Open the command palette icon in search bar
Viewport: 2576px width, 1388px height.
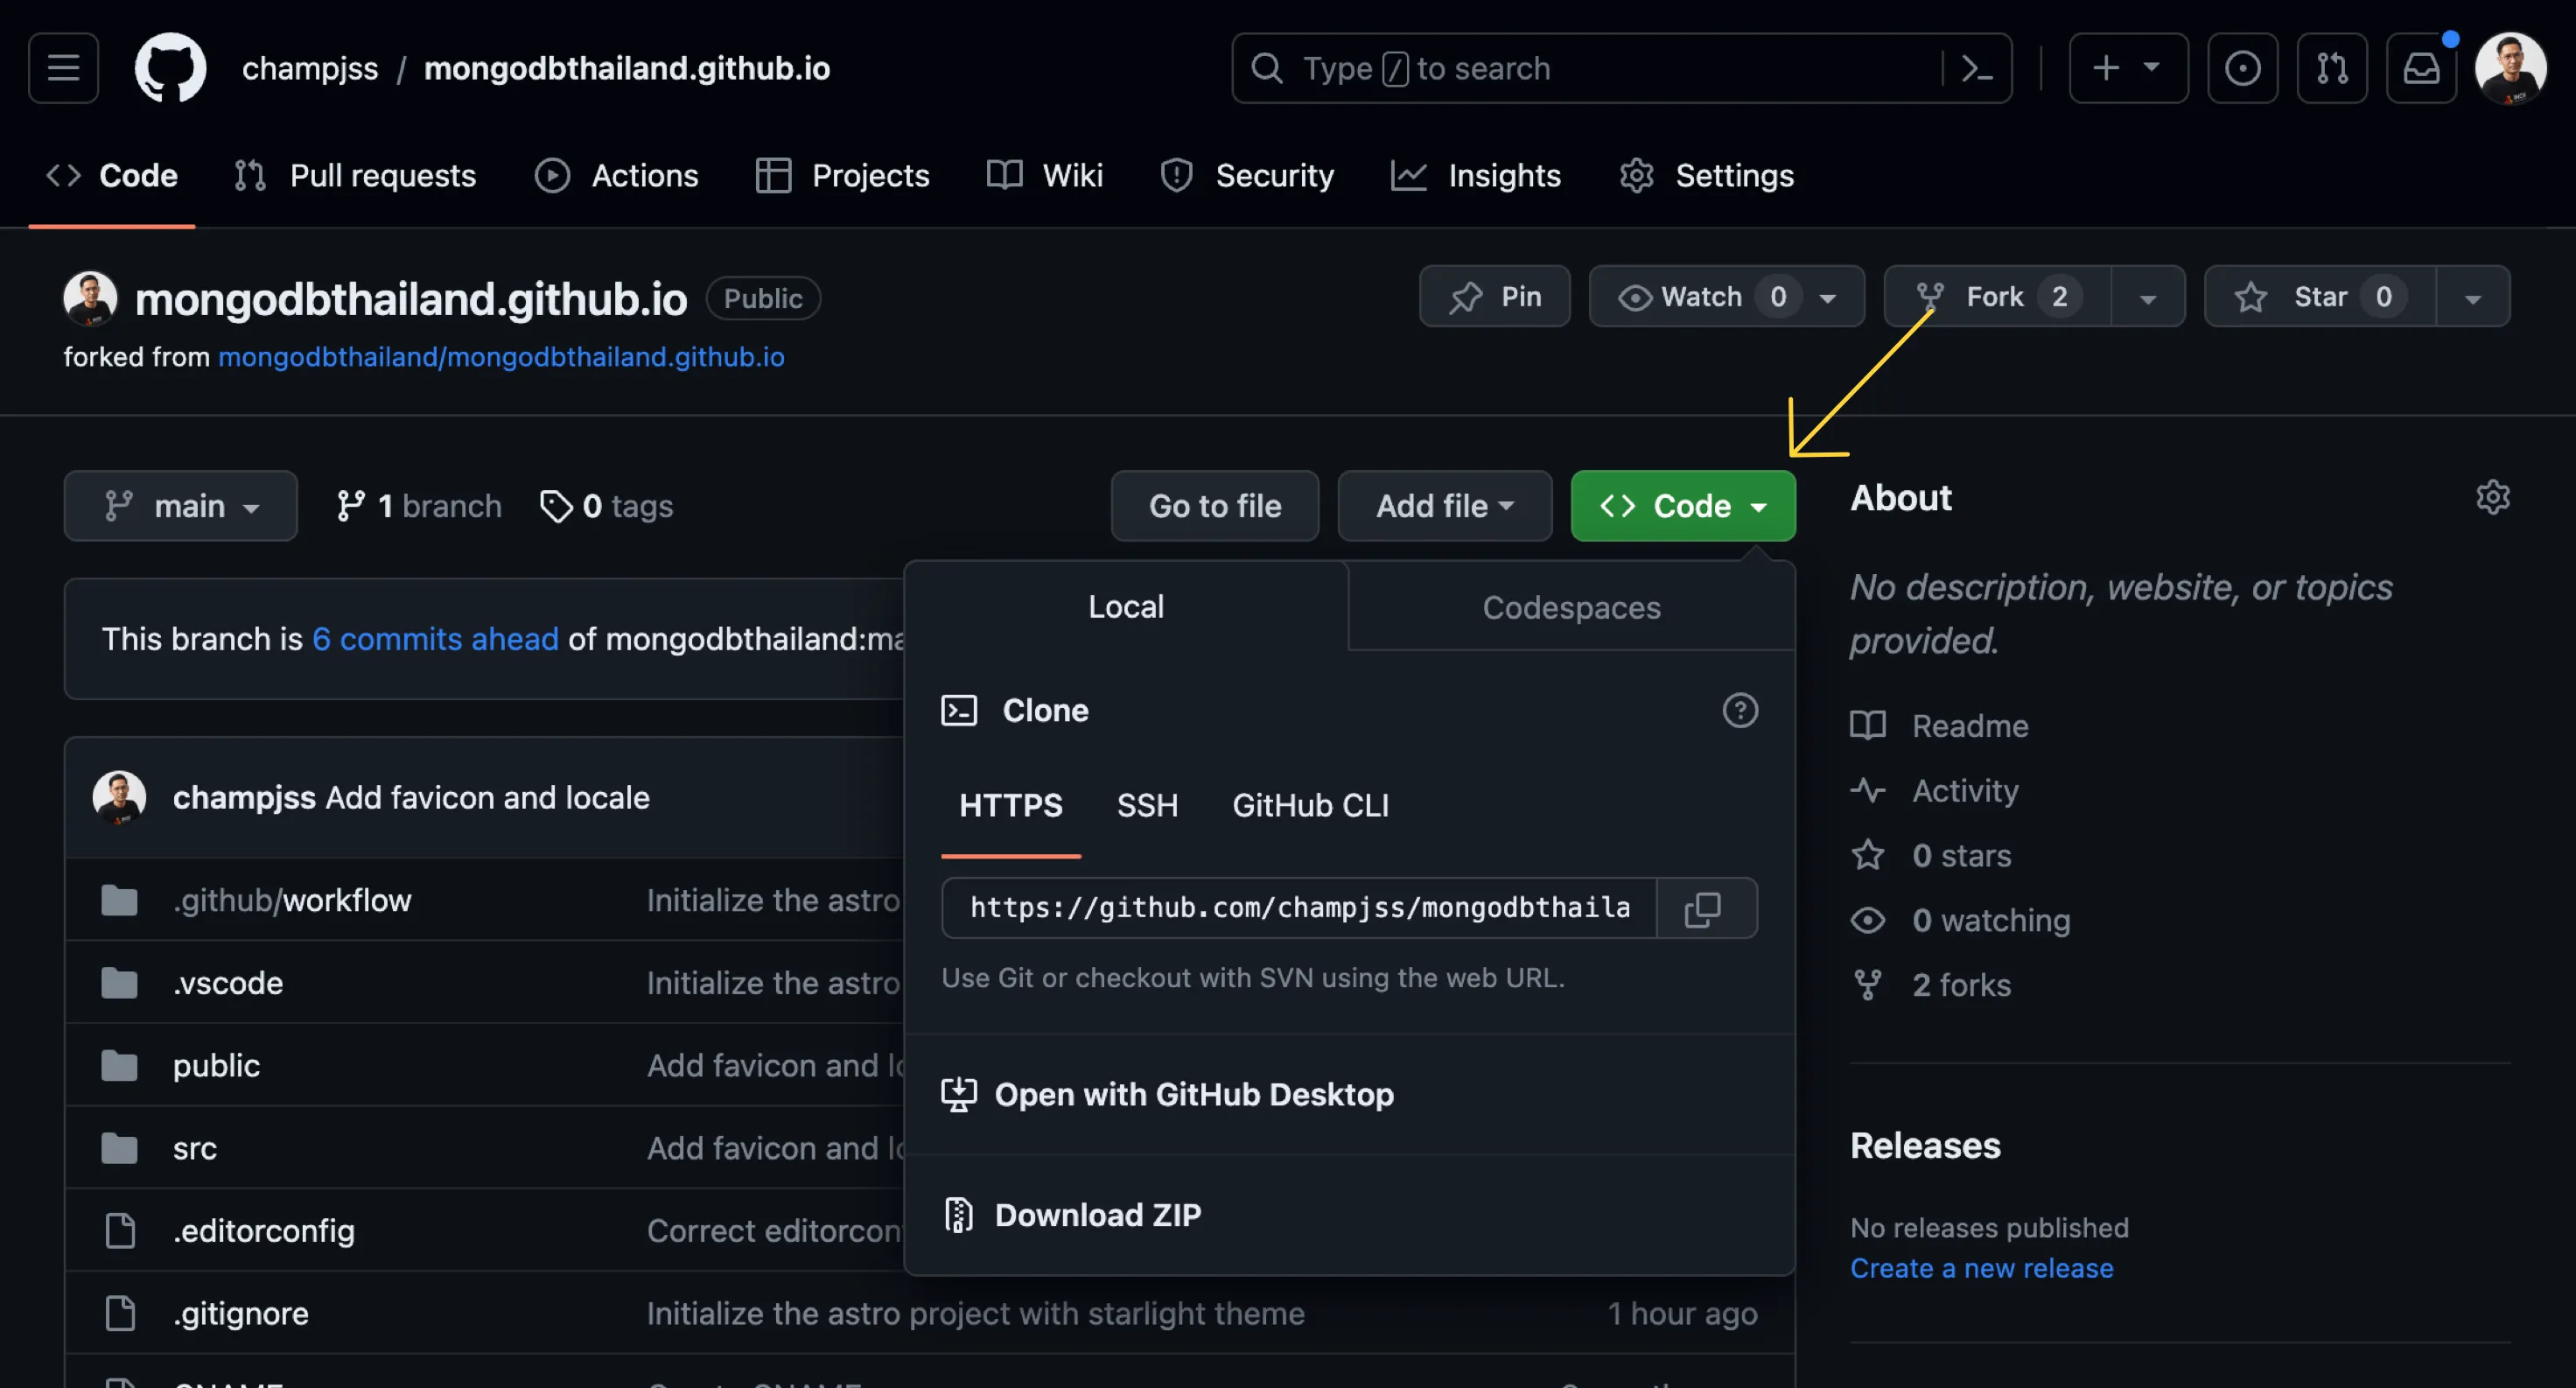1976,68
